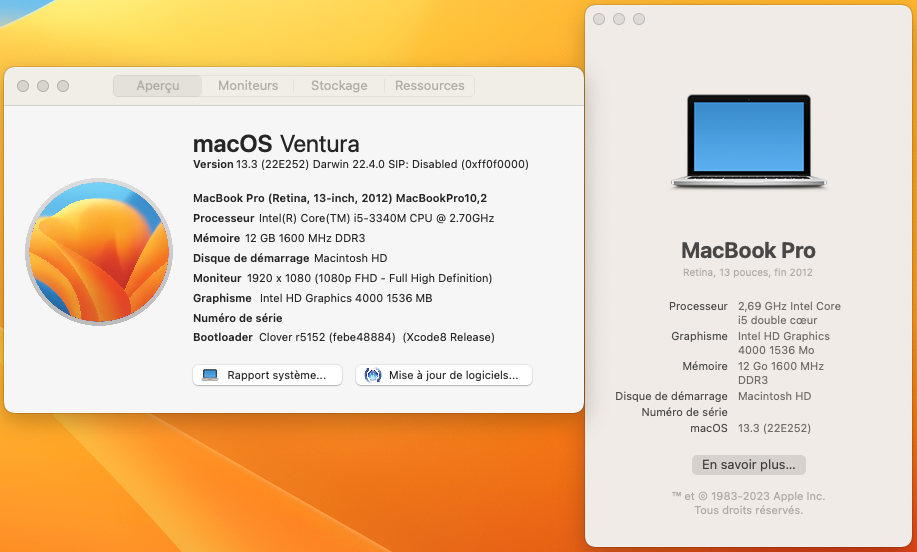Minimize the Aperçu system info window
The height and width of the screenshot is (552, 917).
pyautogui.click(x=43, y=86)
